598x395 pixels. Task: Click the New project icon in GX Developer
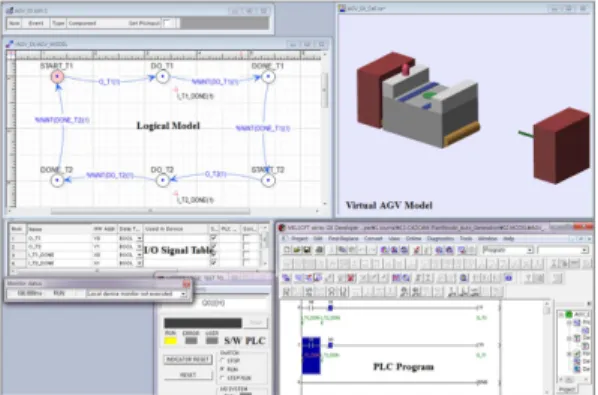tap(287, 250)
